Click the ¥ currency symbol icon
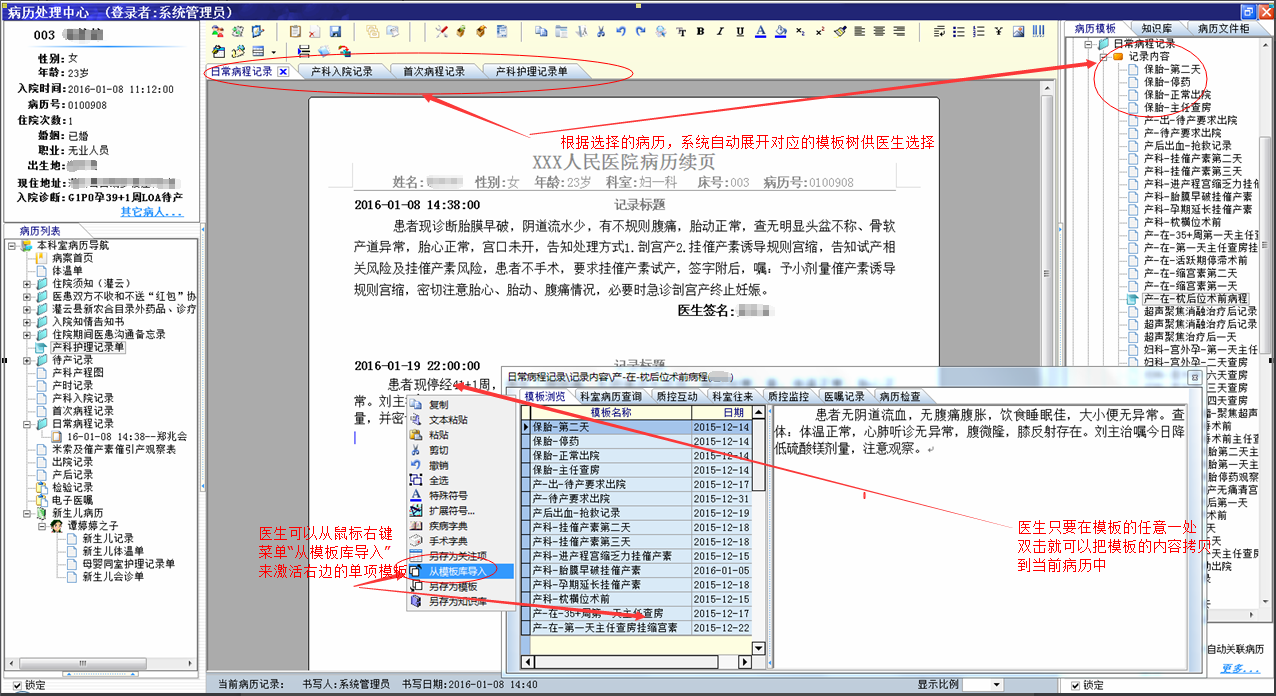This screenshot has width=1276, height=696. click(x=999, y=31)
